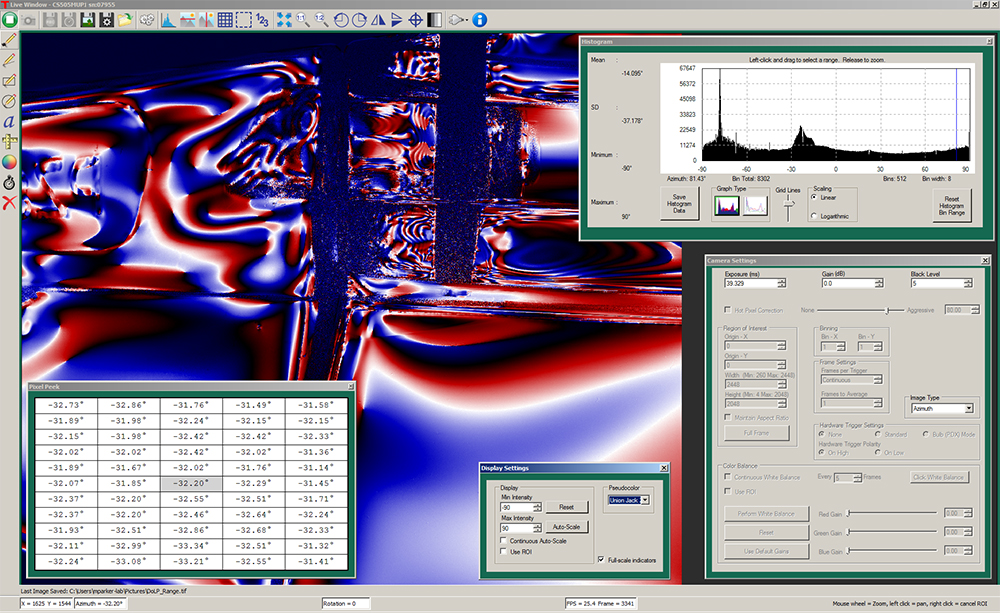
Task: Click the green stop capture button
Action: (x=11, y=19)
